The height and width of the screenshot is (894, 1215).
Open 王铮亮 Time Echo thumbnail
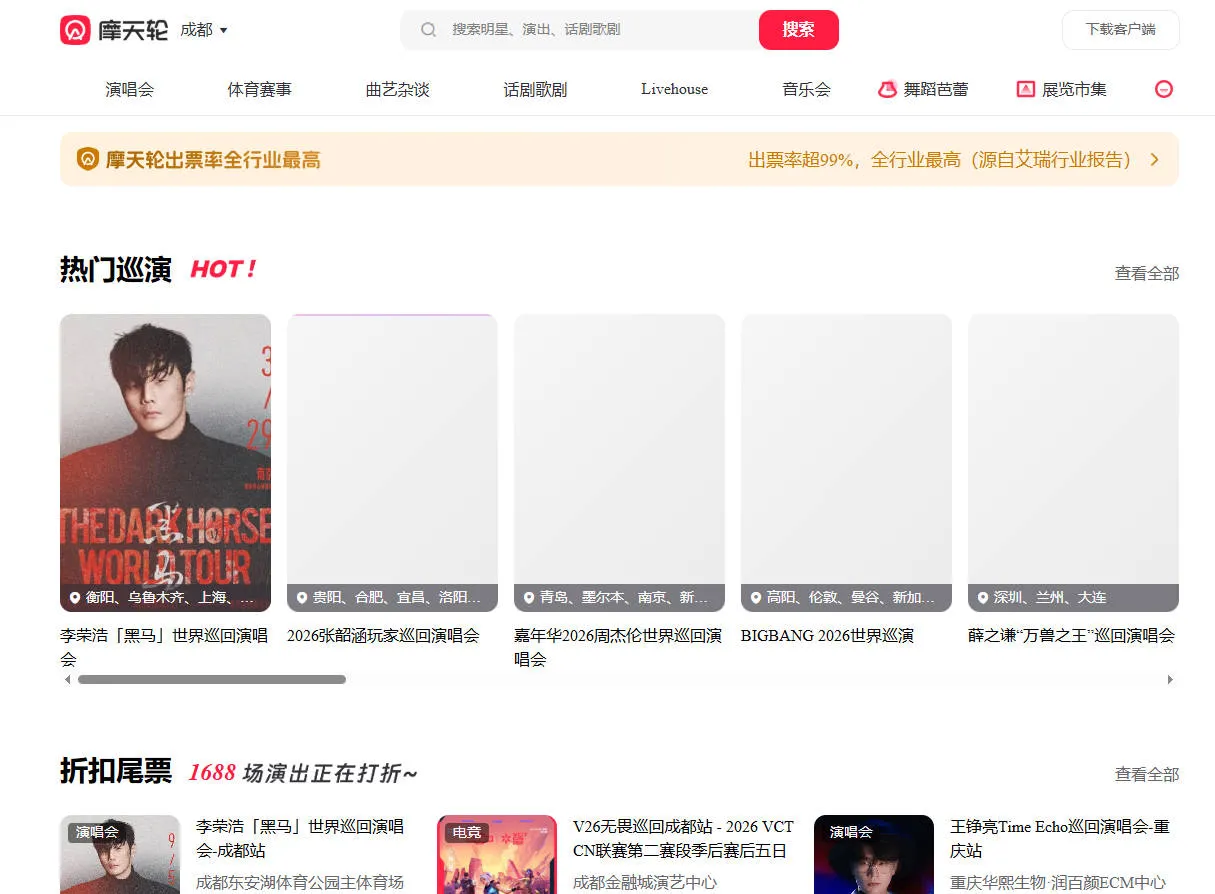[874, 854]
